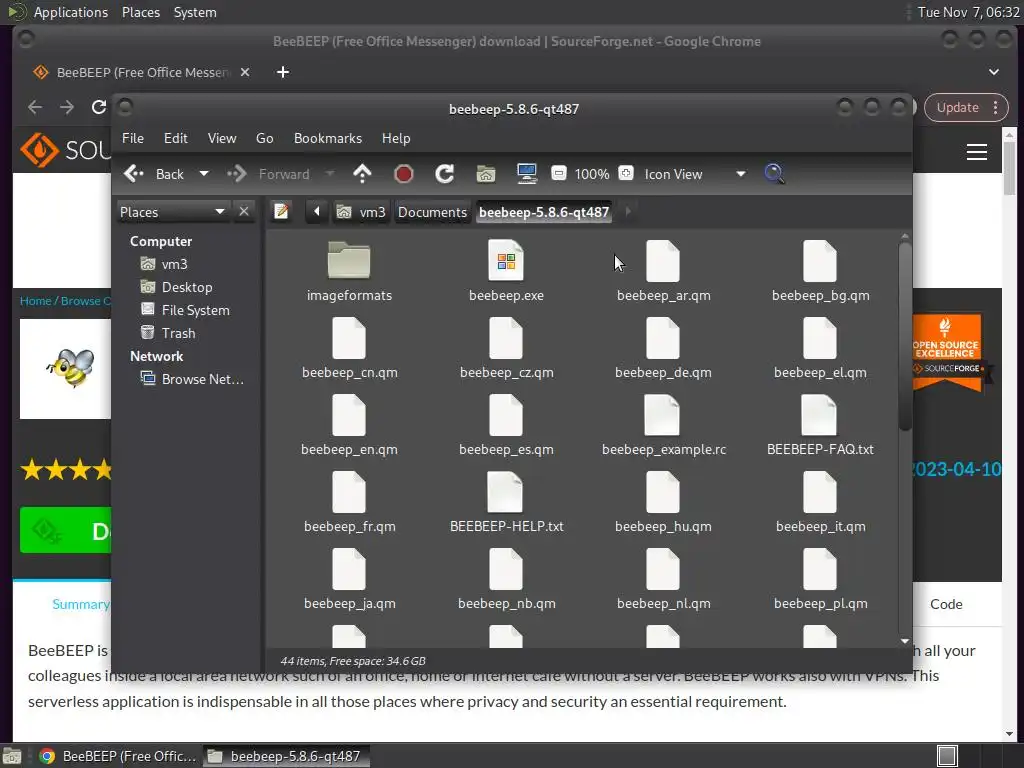Open Bookmarks menu
Image resolution: width=1024 pixels, height=768 pixels.
[328, 138]
